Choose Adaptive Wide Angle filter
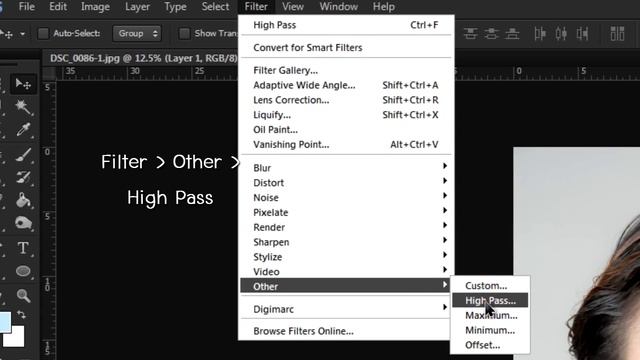 [346, 85]
